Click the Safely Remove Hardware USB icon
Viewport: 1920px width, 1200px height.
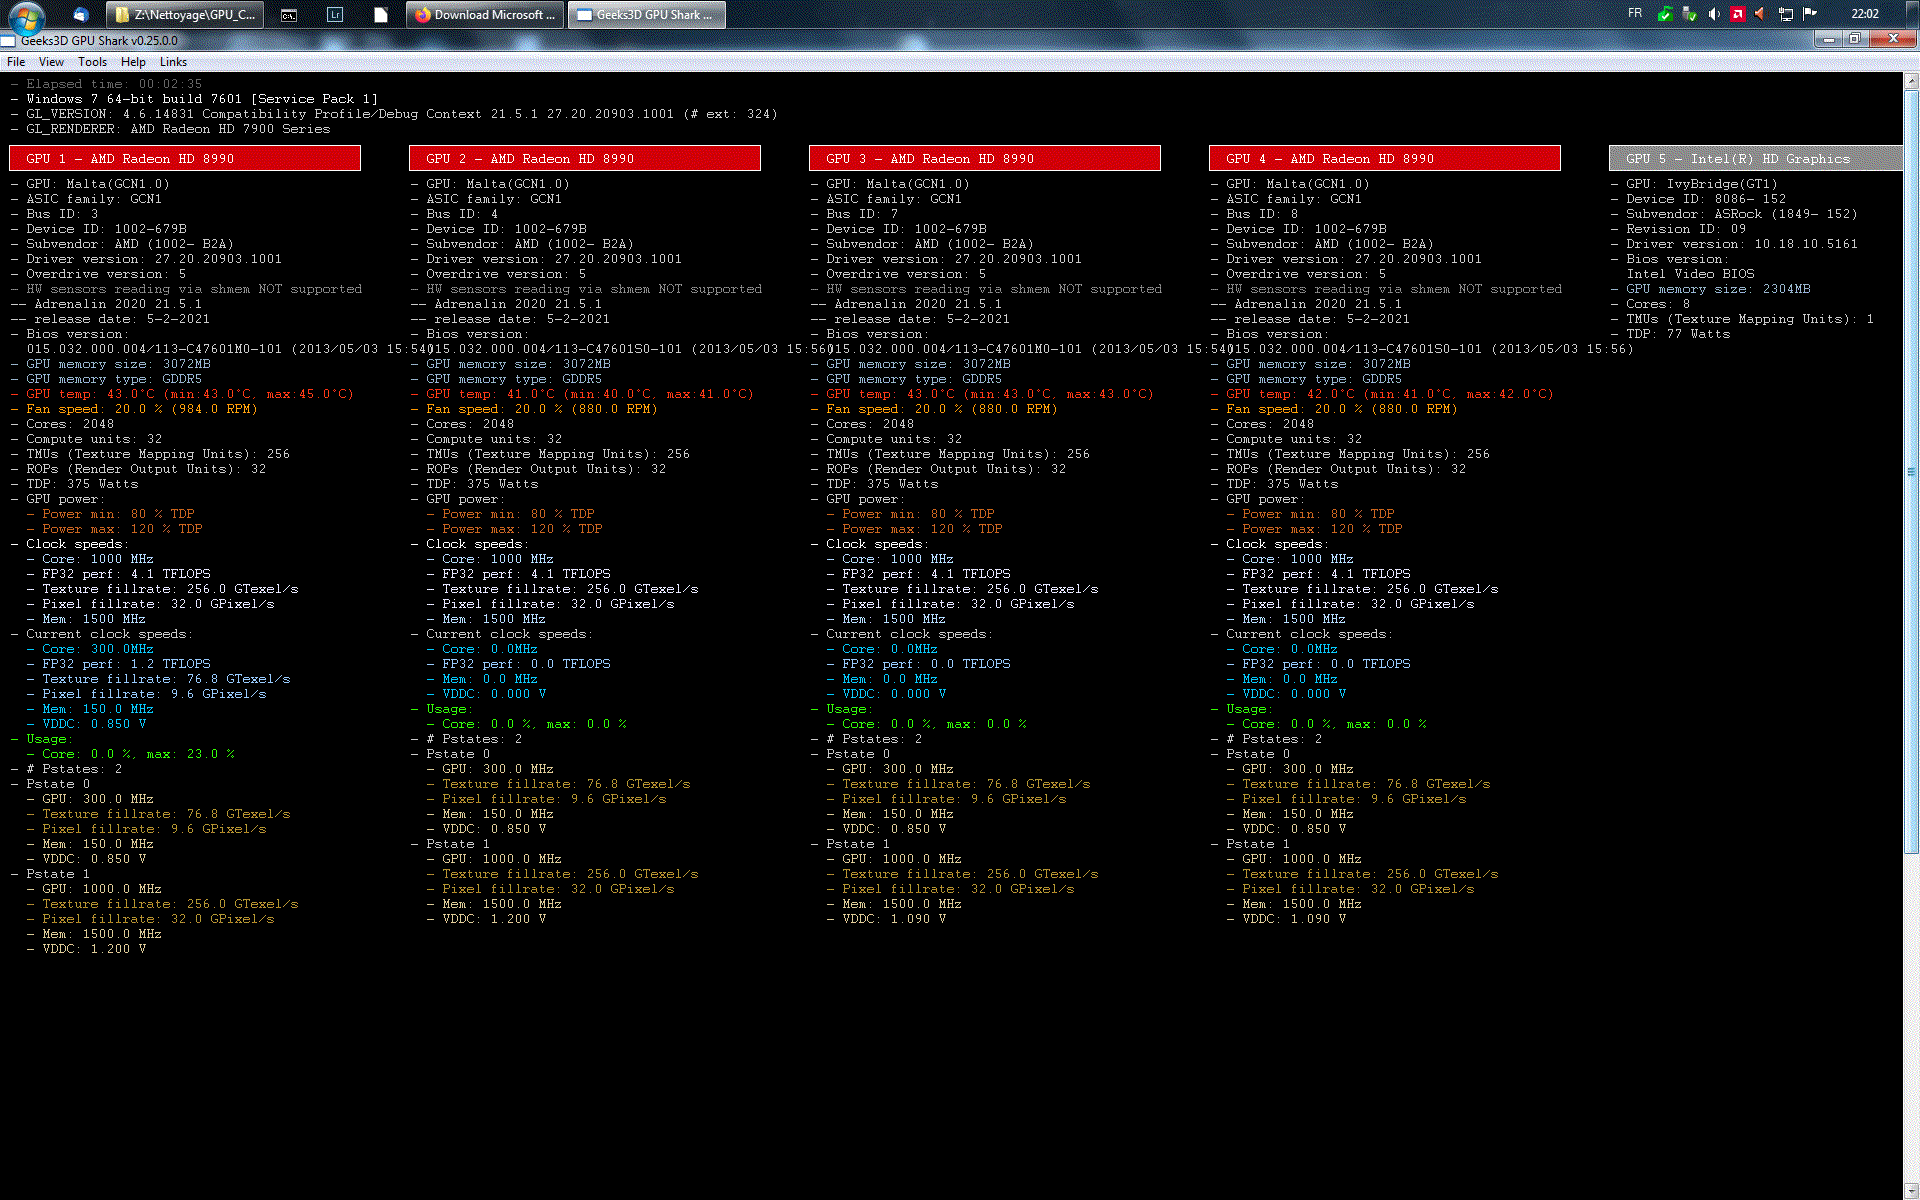pyautogui.click(x=1689, y=14)
